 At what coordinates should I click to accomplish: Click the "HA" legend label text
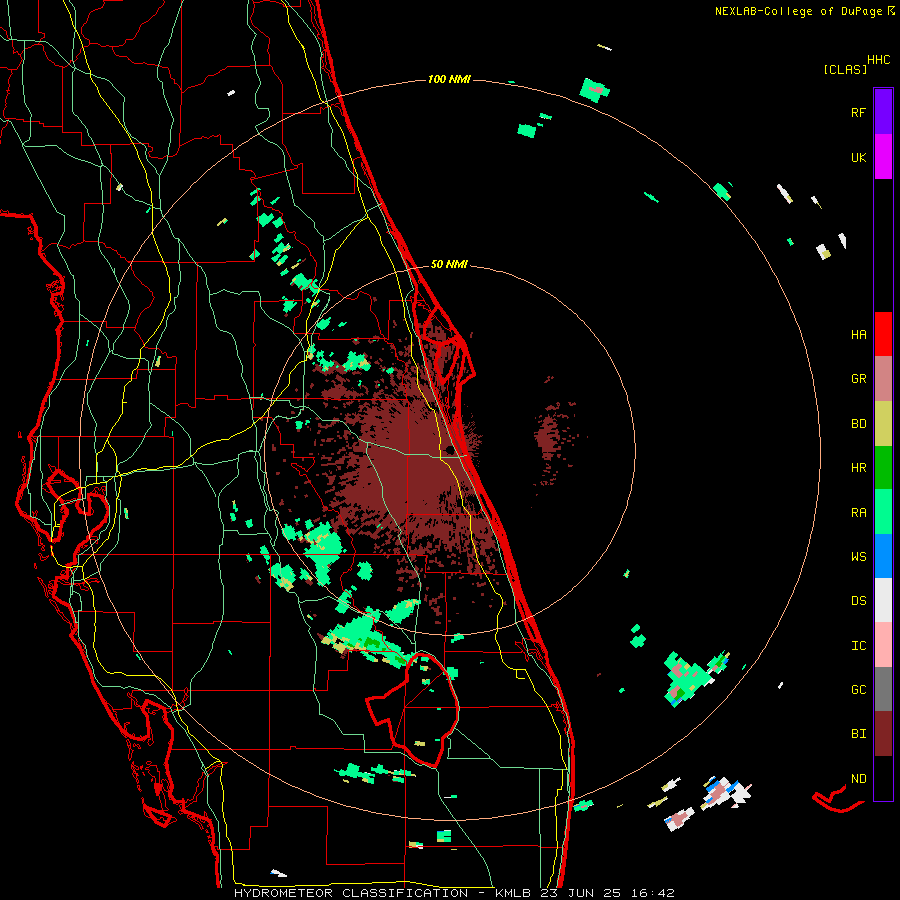click(858, 335)
